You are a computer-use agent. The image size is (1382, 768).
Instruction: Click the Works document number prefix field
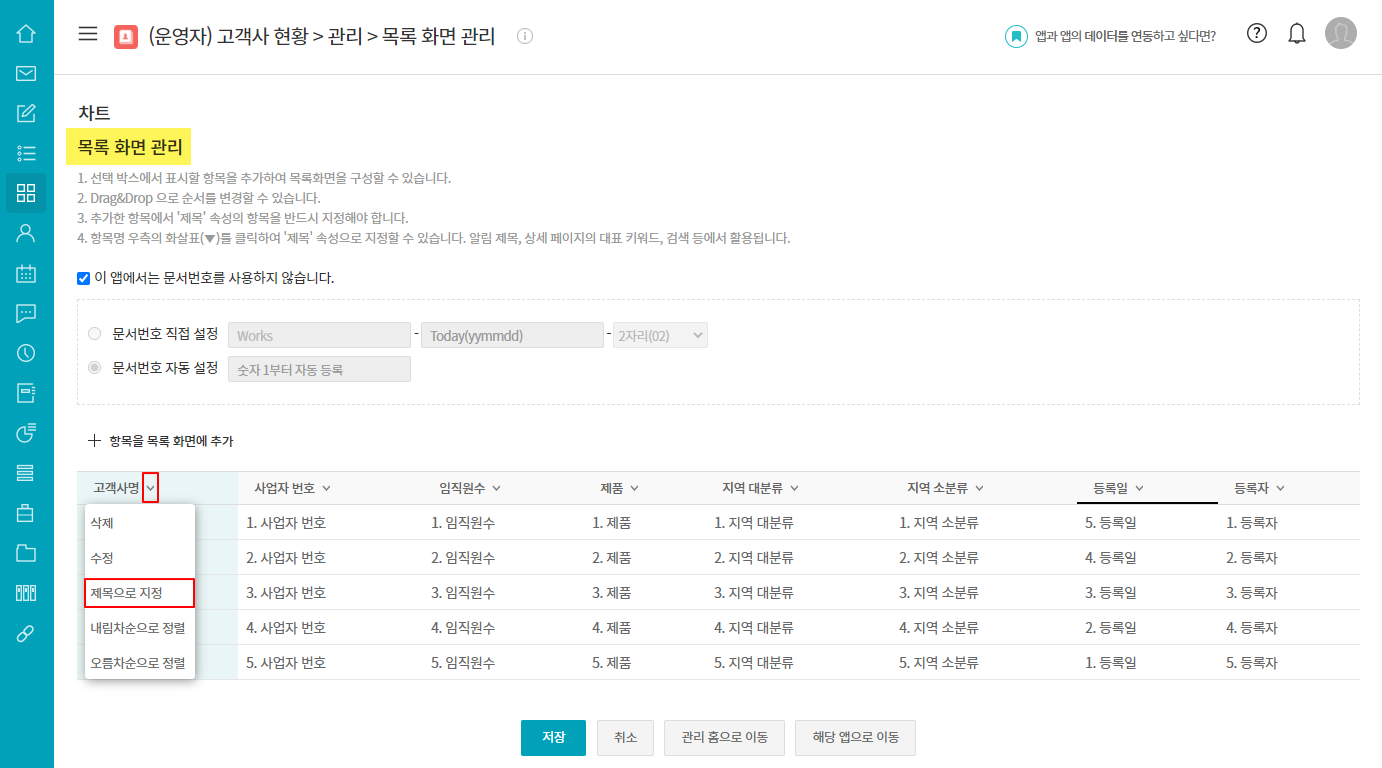tap(320, 335)
